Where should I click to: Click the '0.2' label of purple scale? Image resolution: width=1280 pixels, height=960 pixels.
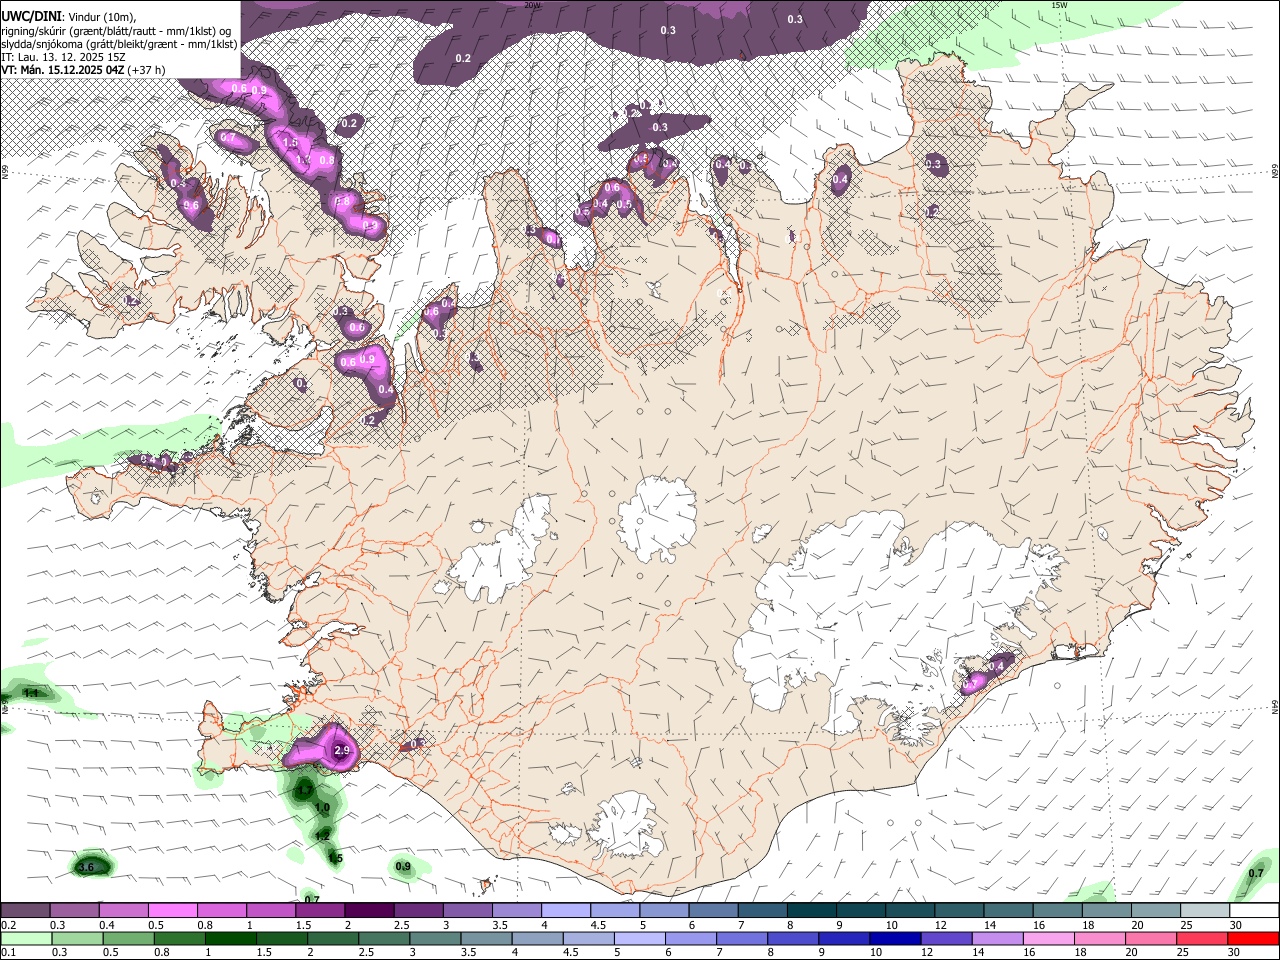(8, 925)
